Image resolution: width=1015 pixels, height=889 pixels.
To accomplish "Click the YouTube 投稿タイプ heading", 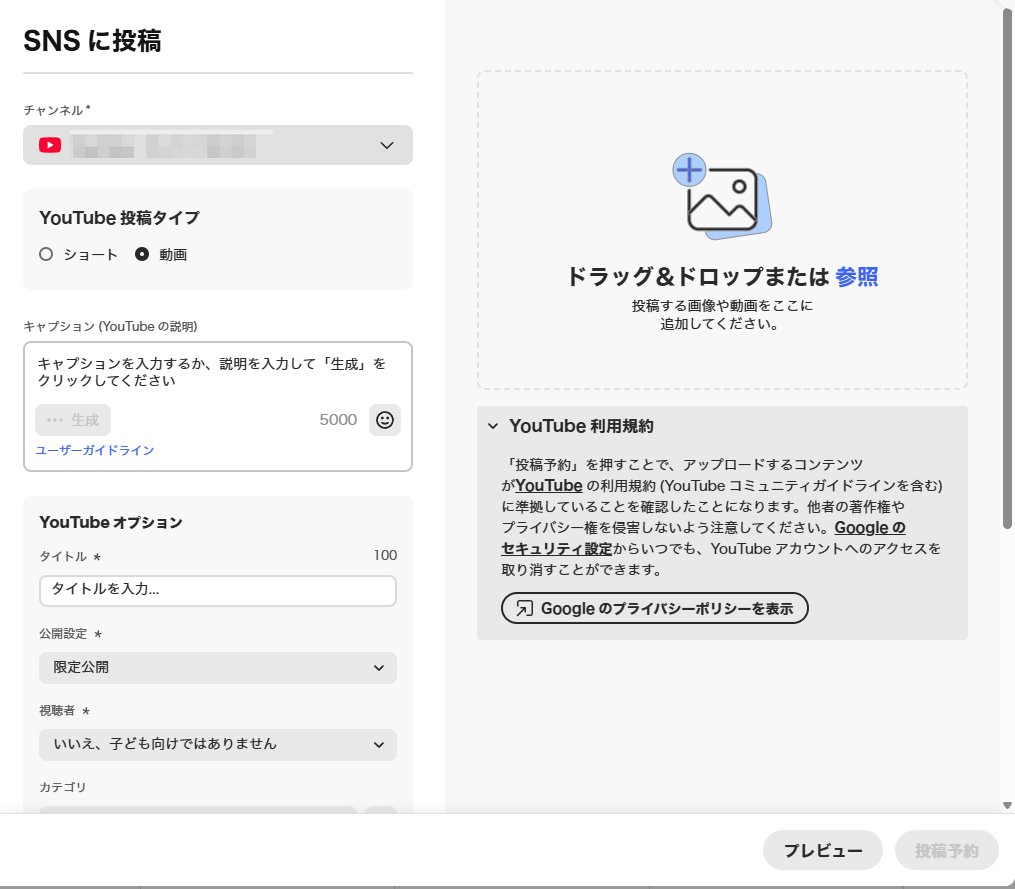I will [119, 218].
